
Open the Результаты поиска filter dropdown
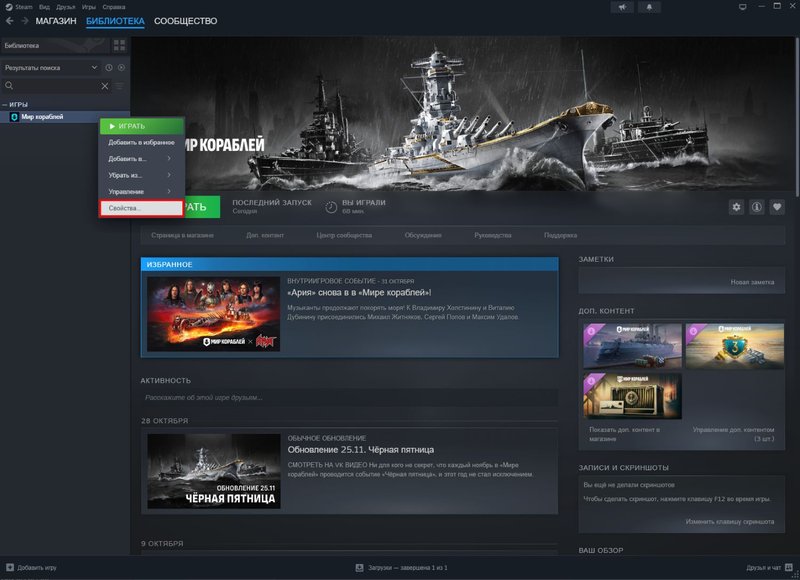(95, 68)
